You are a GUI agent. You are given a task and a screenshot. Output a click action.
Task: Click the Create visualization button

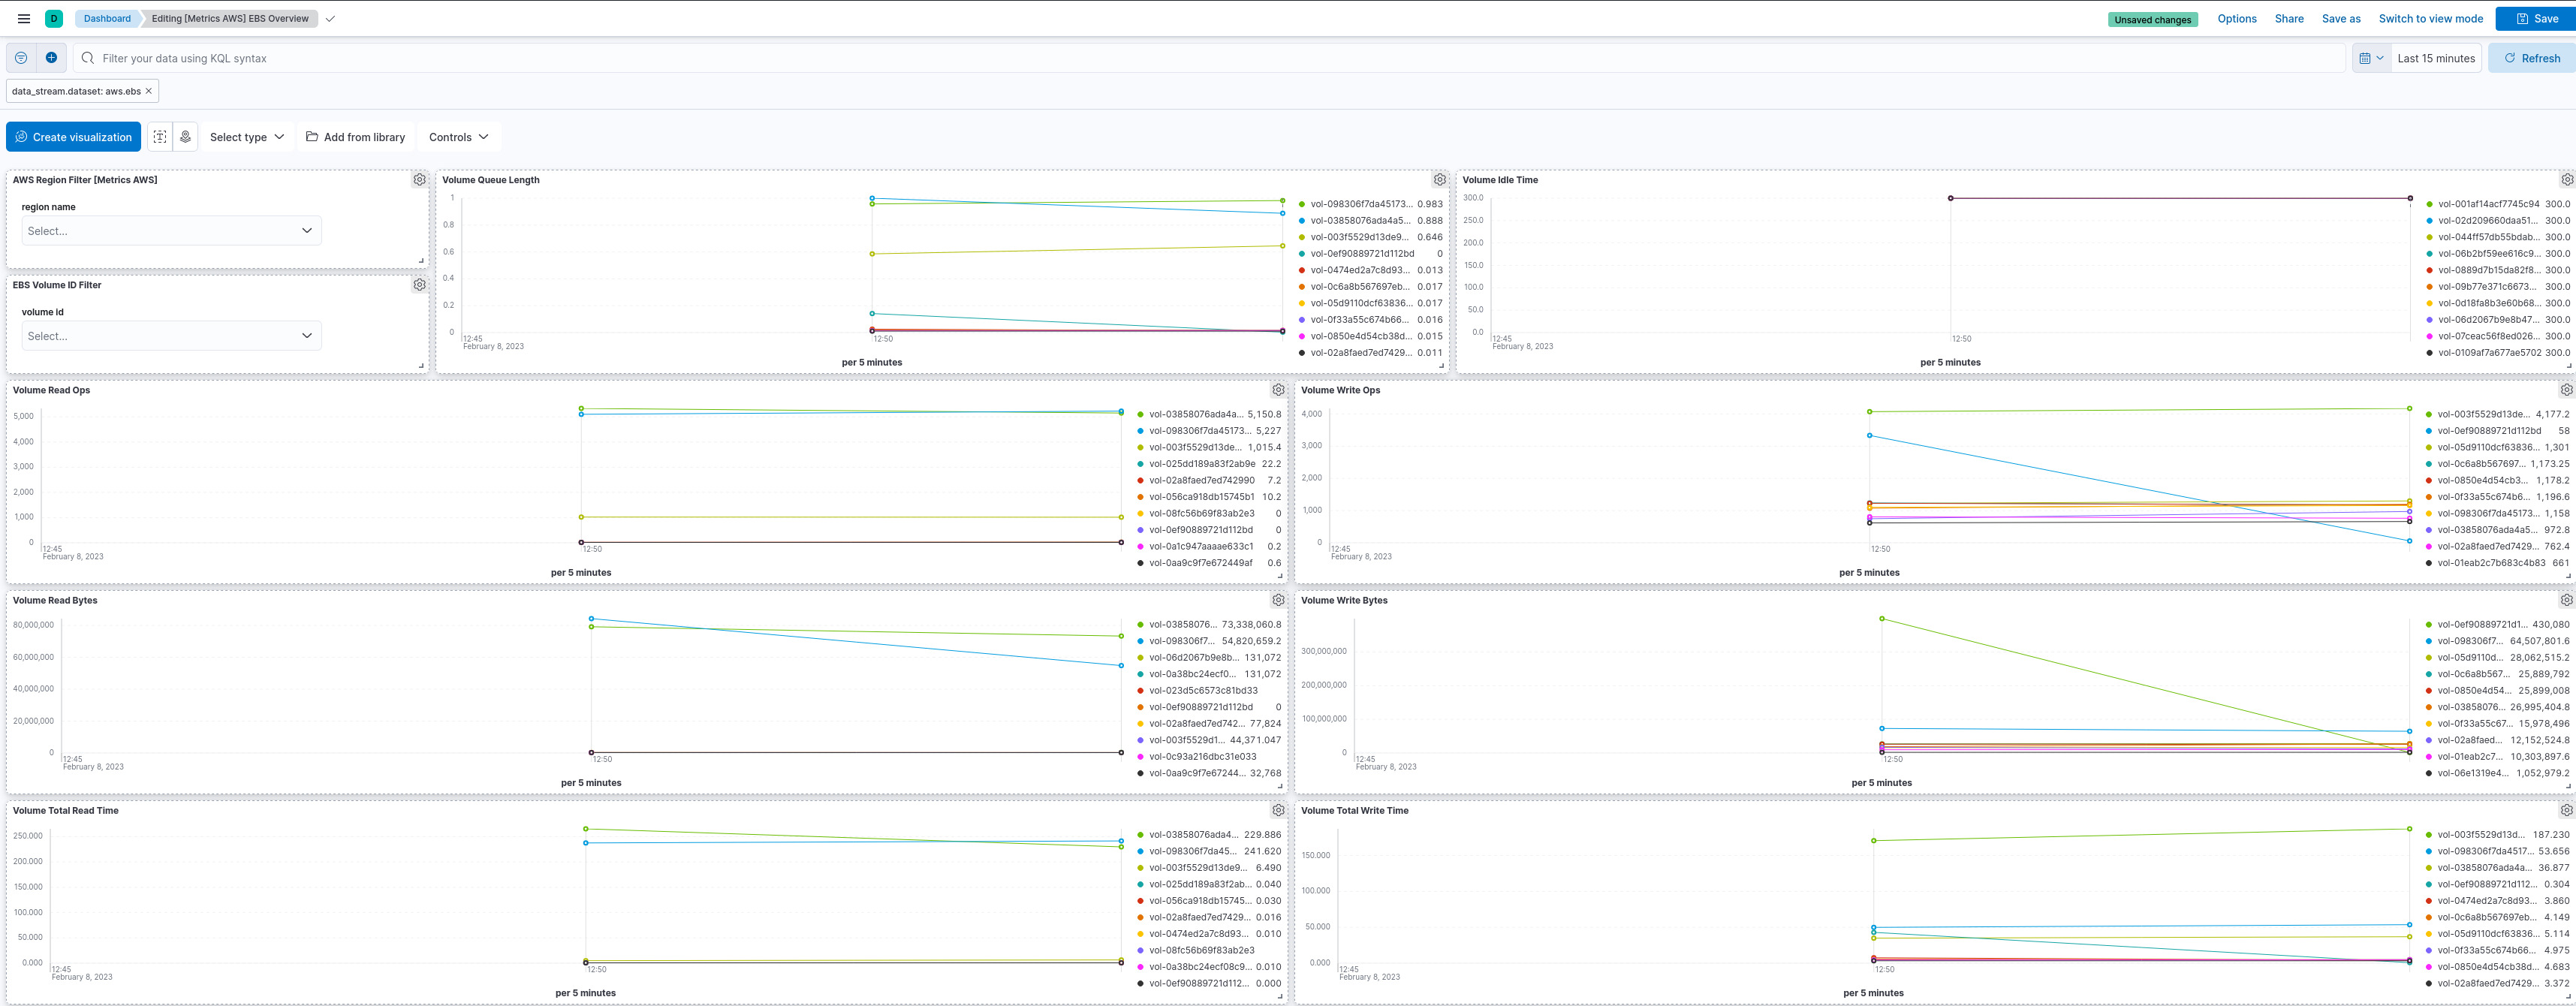click(73, 137)
